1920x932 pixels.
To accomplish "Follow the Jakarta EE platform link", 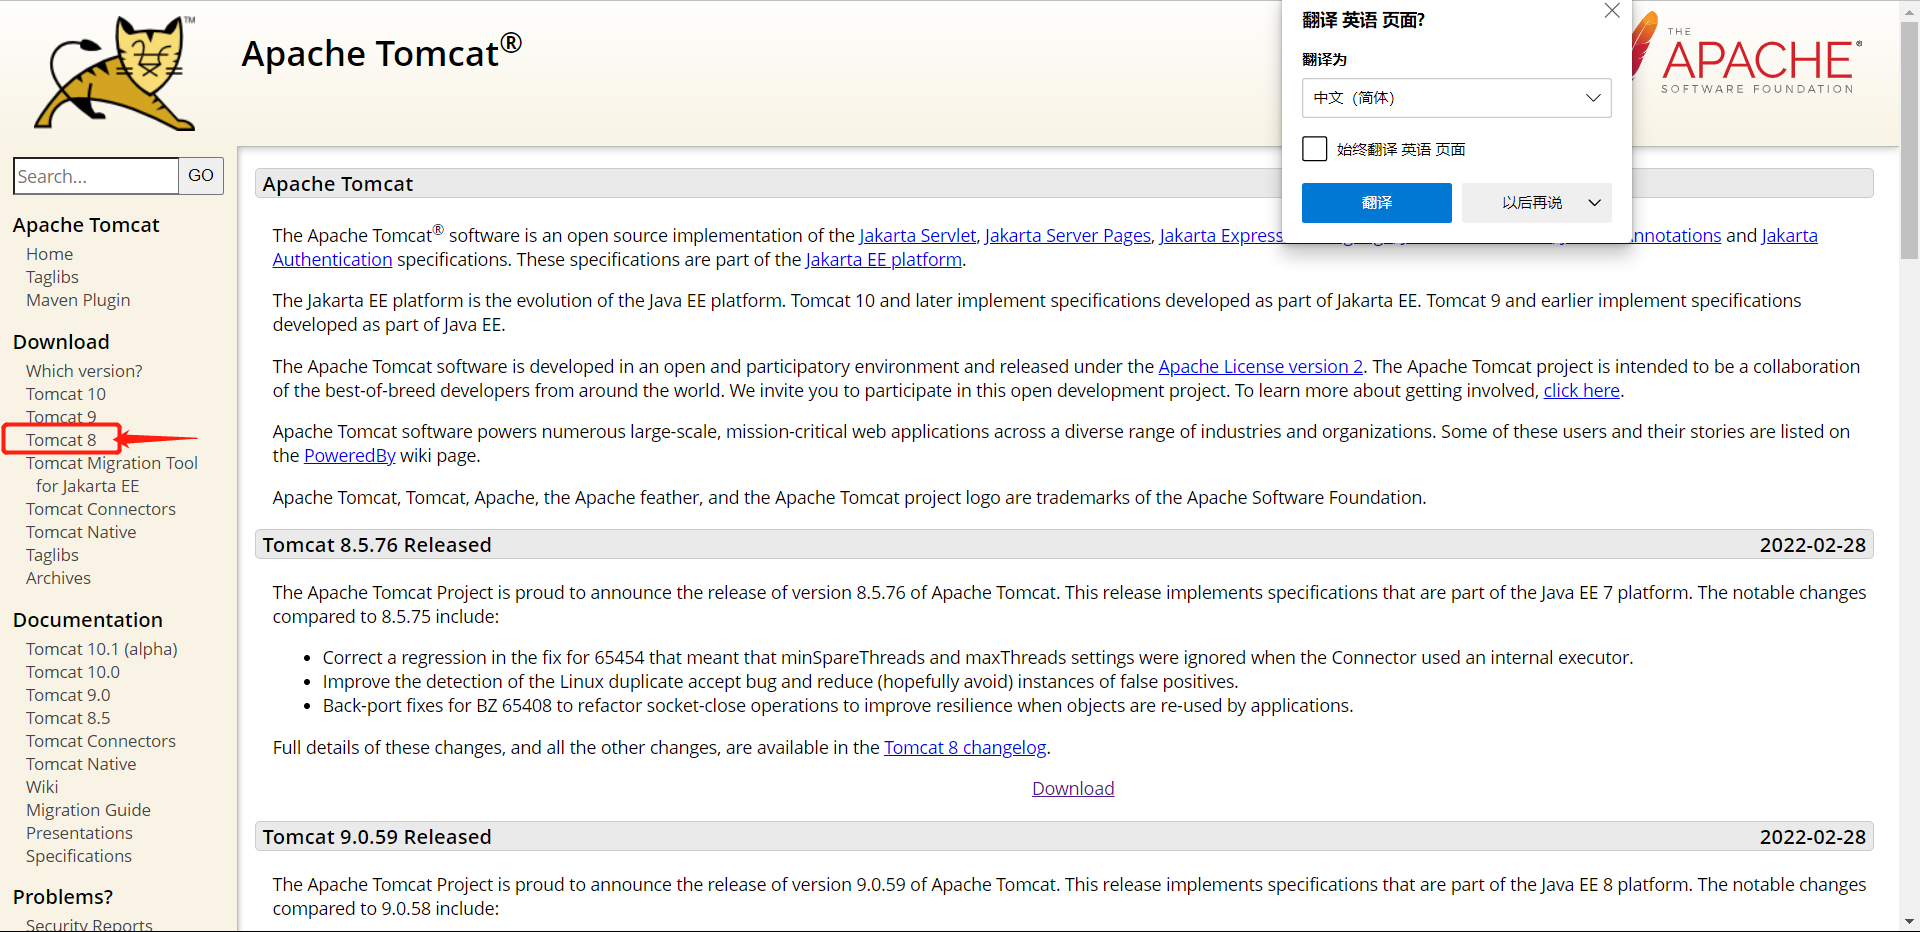I will [884, 260].
